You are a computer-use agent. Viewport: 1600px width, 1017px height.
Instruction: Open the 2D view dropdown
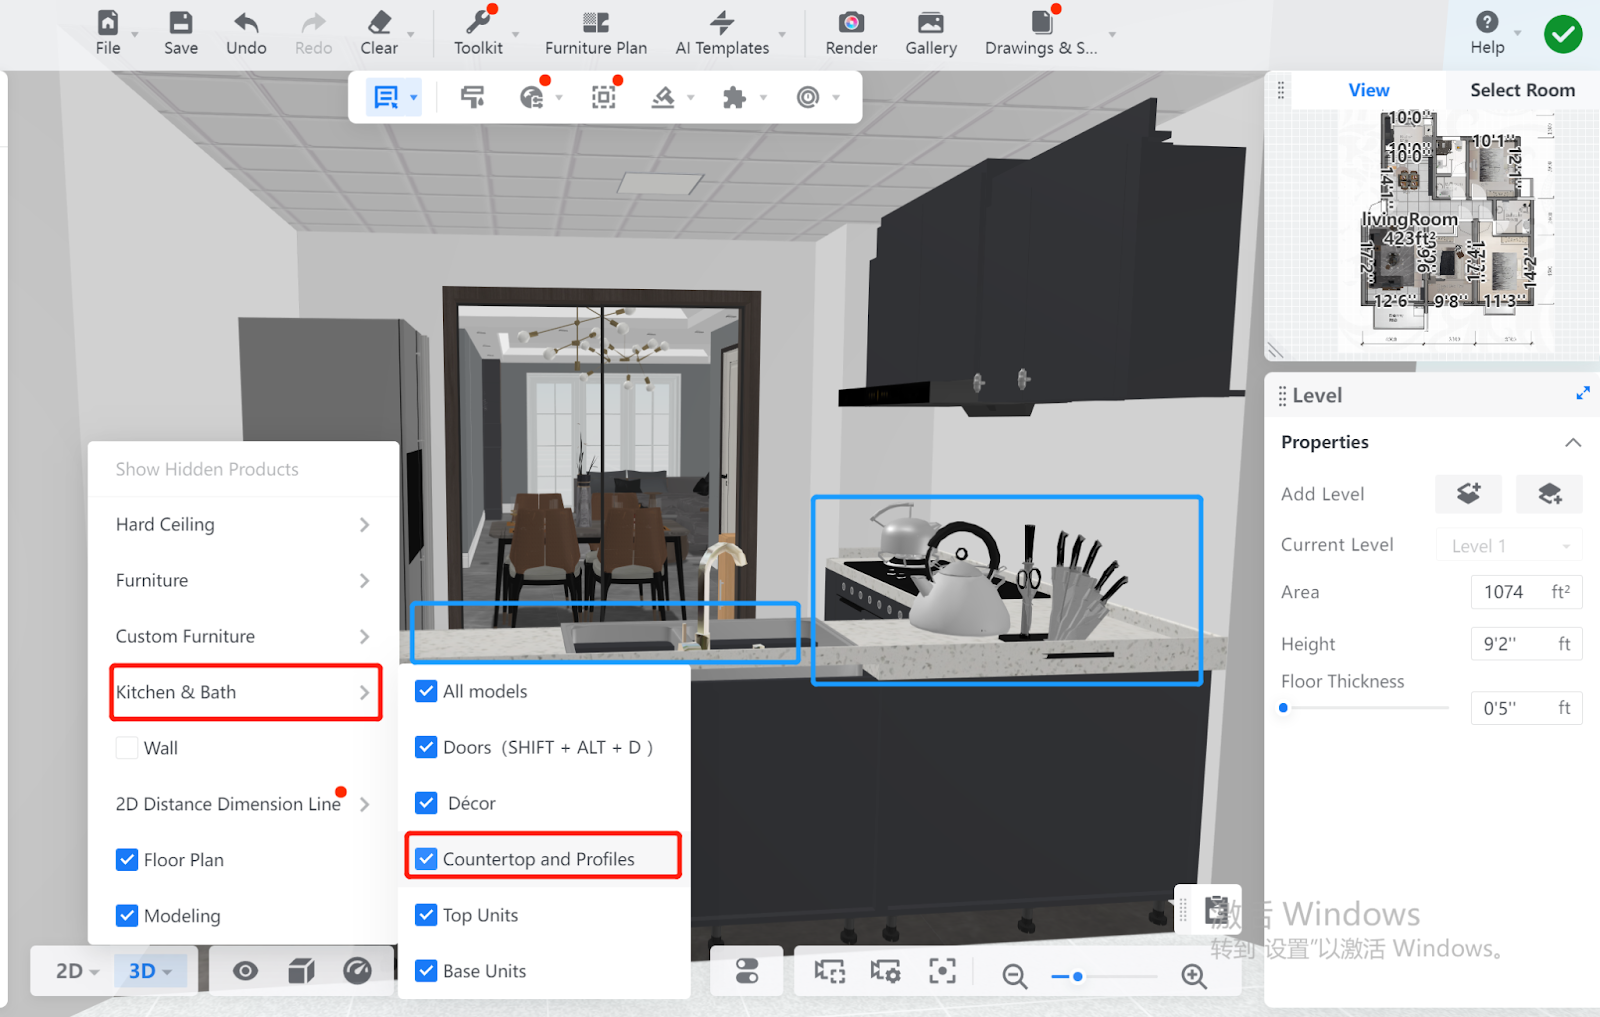(77, 971)
